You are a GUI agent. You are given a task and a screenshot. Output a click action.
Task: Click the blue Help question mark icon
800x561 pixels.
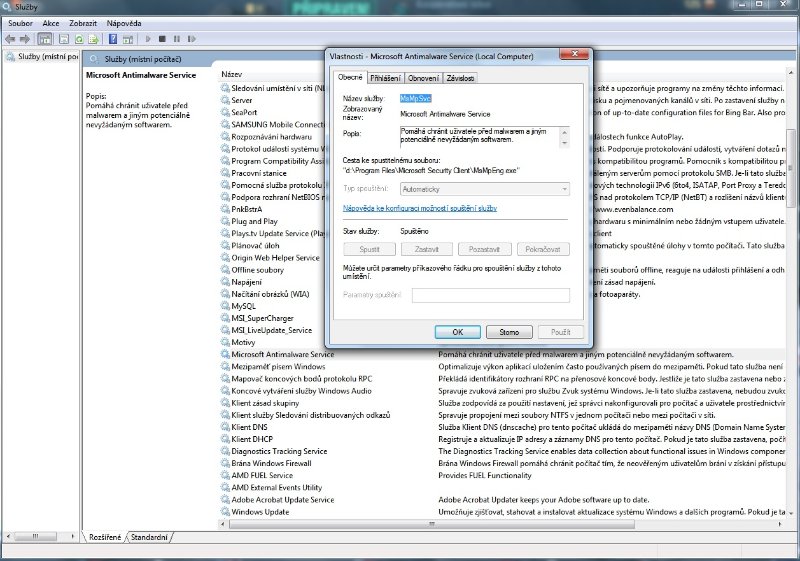coord(113,39)
